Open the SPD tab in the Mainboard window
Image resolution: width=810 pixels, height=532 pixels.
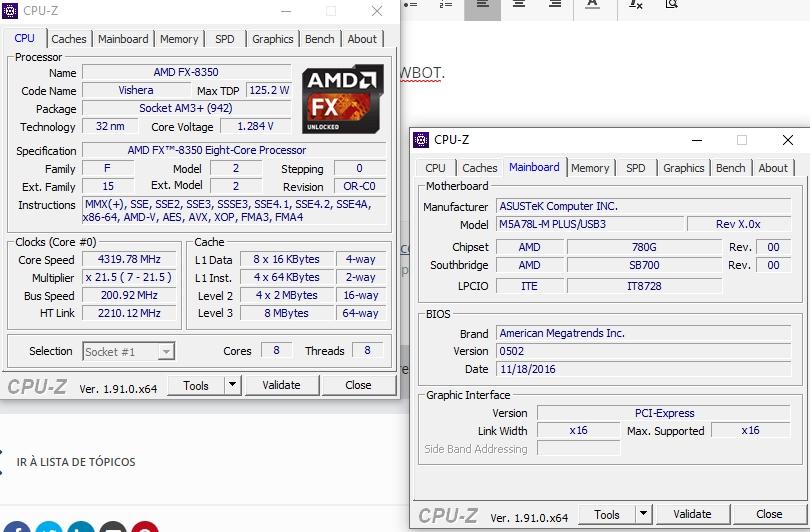click(x=635, y=168)
